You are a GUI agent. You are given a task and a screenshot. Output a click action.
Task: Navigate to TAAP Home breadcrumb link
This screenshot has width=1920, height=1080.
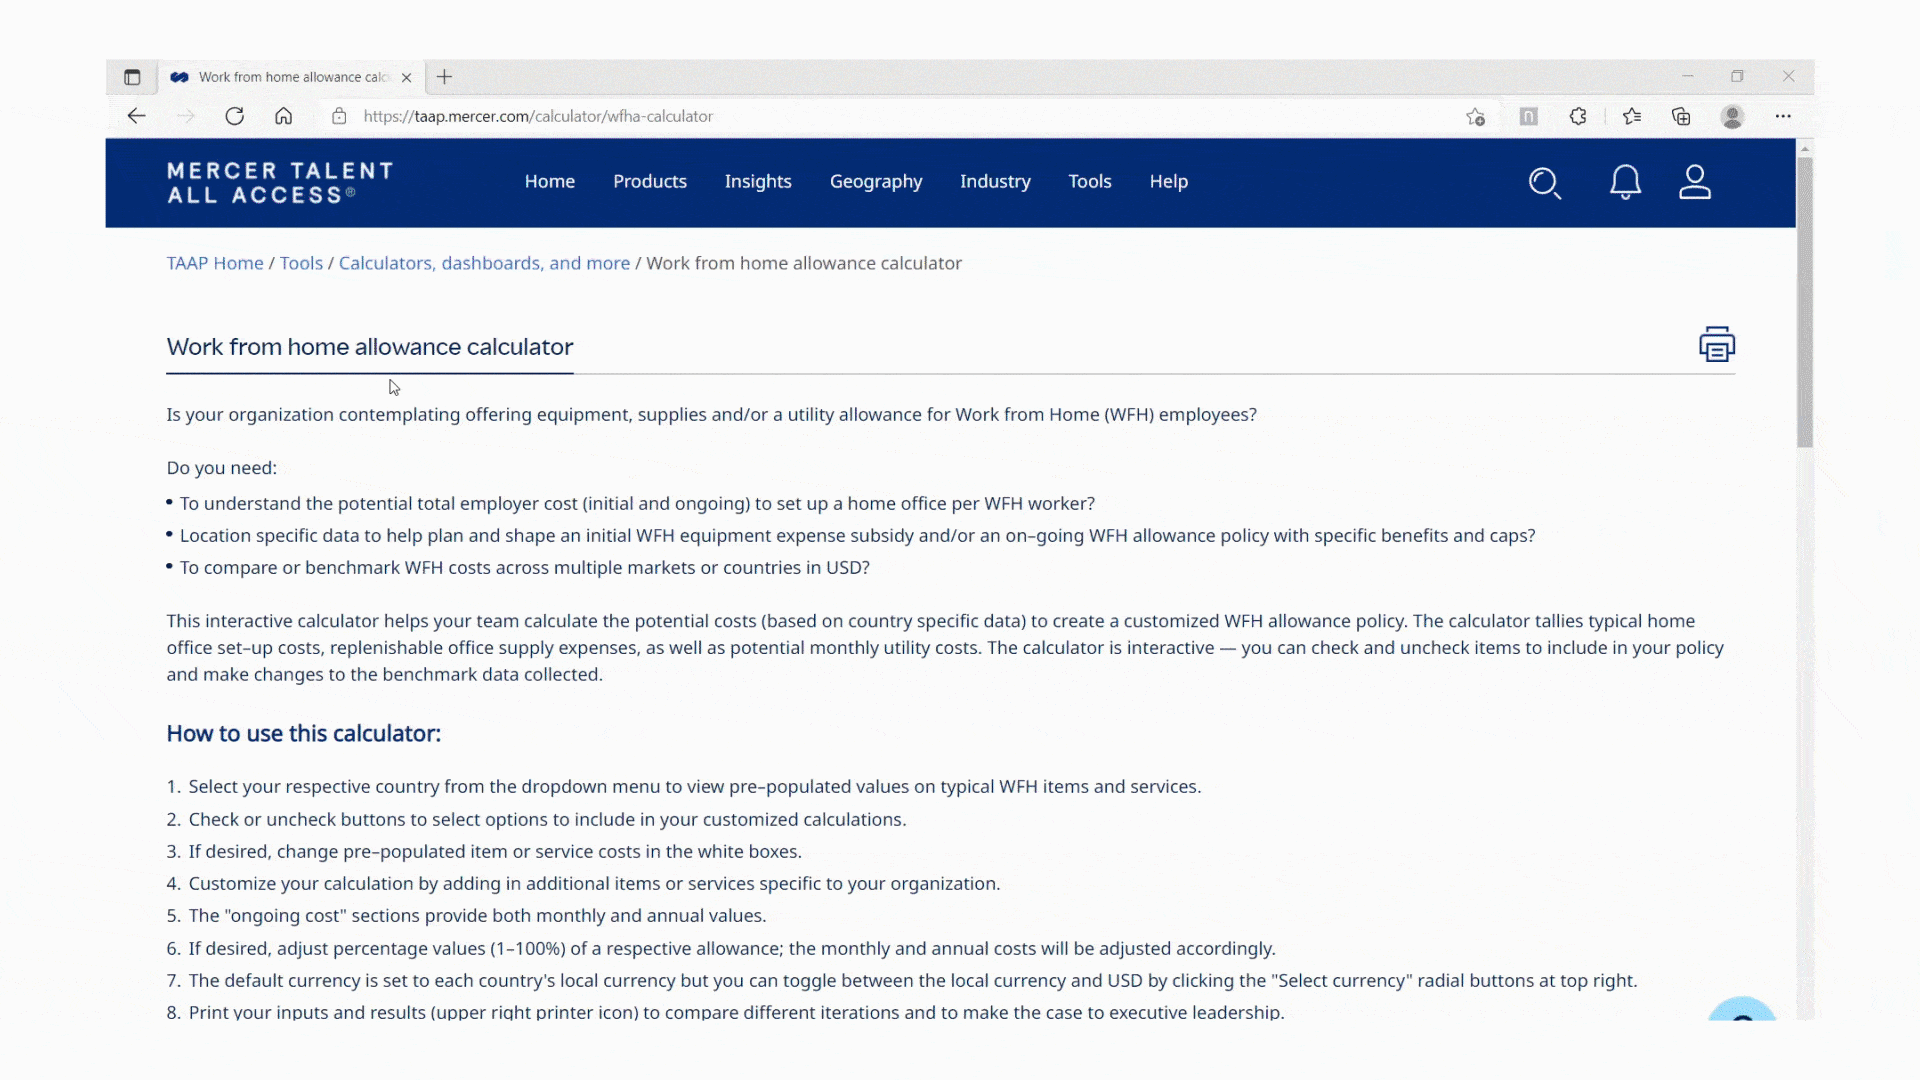coord(214,263)
